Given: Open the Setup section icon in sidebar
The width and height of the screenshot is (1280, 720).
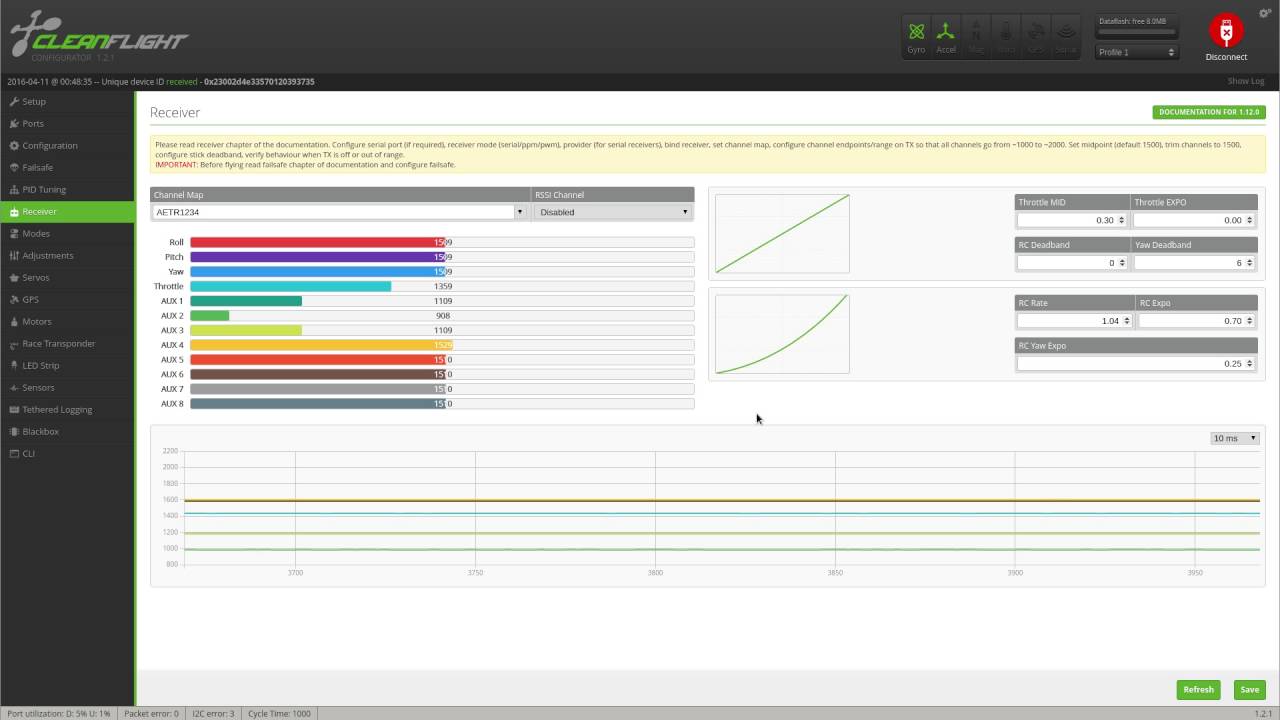Looking at the screenshot, I should [14, 102].
